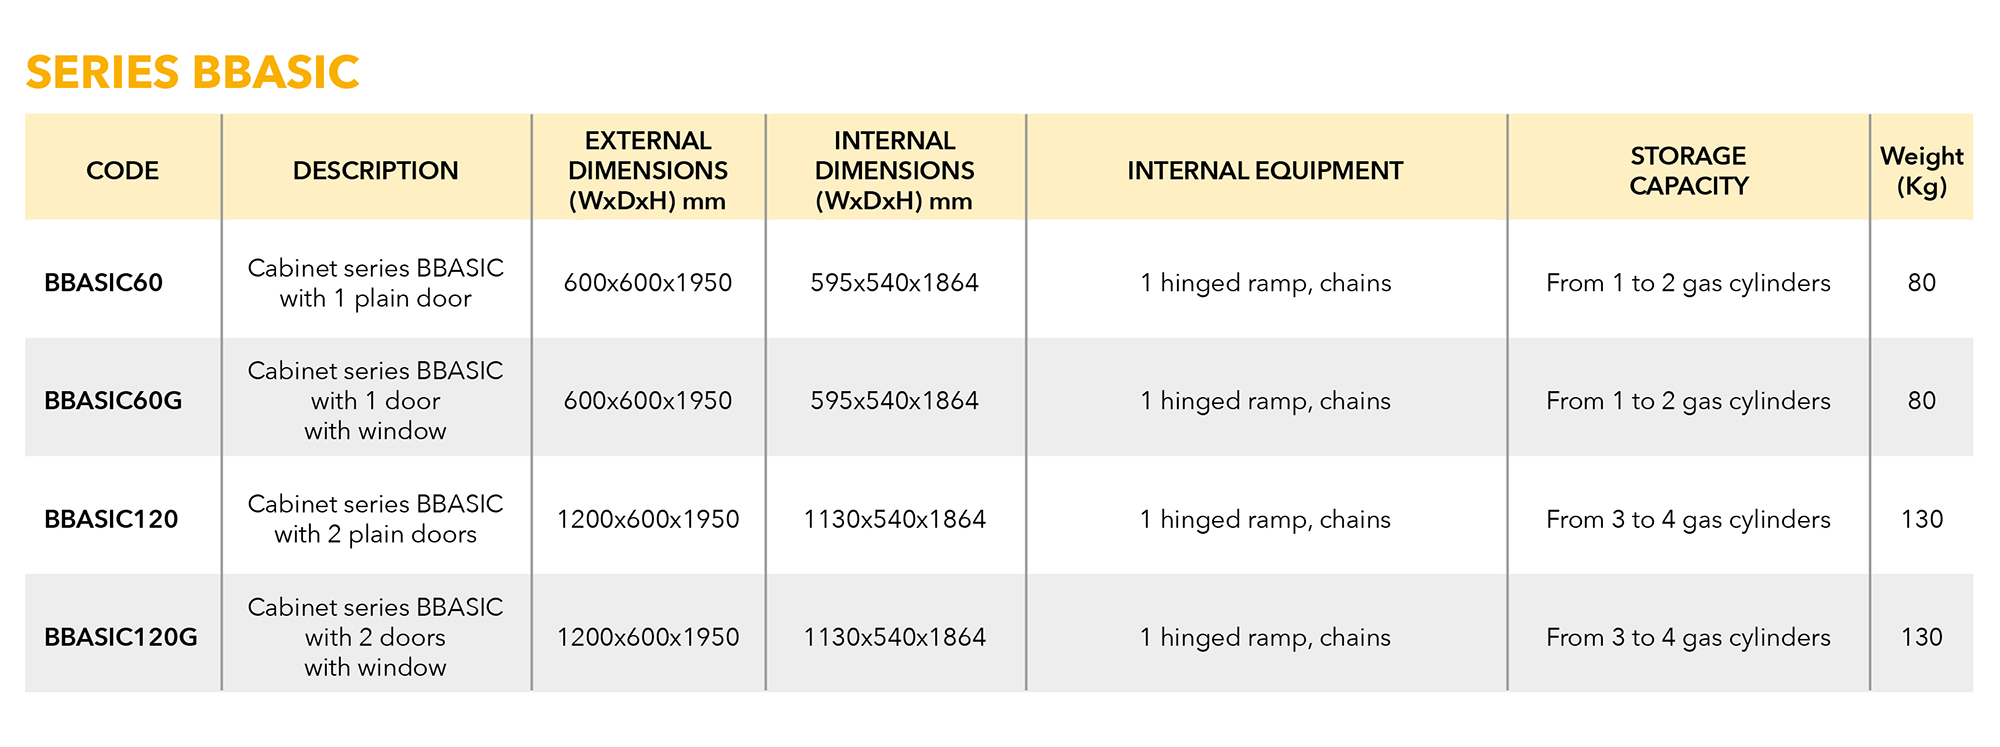The image size is (2000, 747).
Task: Click the description mentioning 1 plain door
Action: 375,283
